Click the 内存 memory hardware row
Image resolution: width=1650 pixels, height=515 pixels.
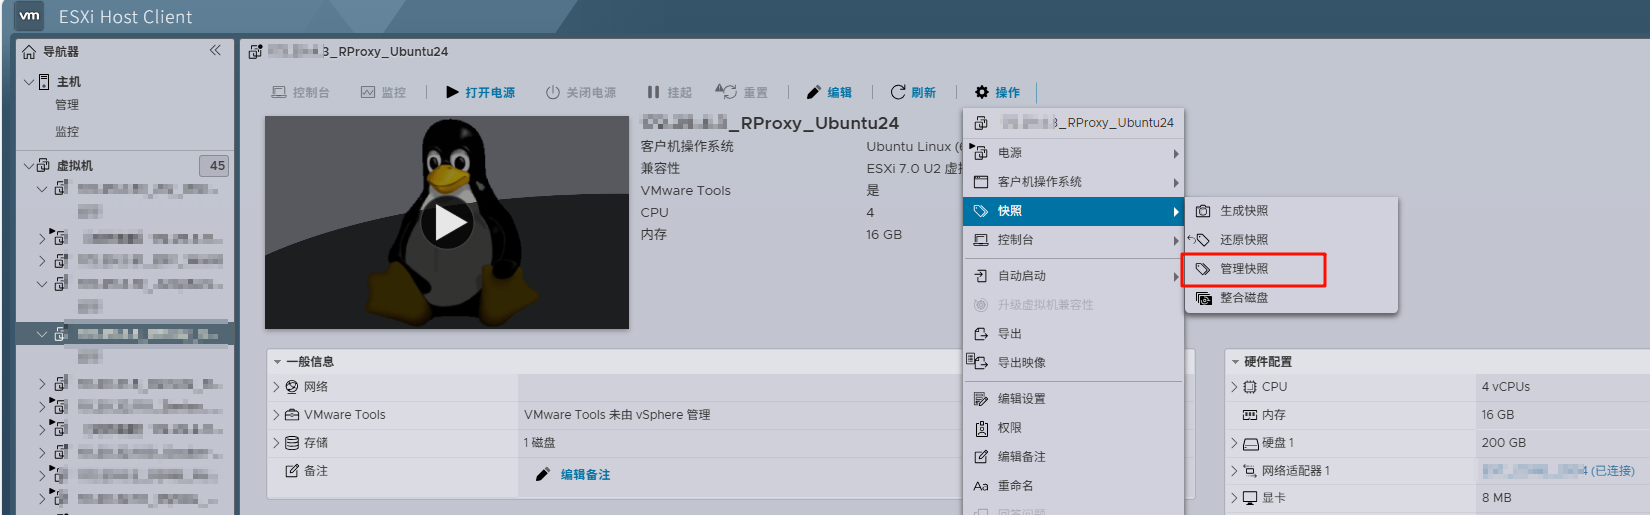(x=1273, y=415)
